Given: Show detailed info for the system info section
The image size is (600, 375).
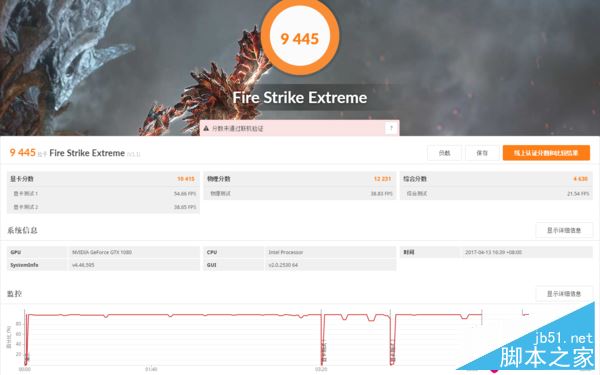Looking at the screenshot, I should point(564,230).
